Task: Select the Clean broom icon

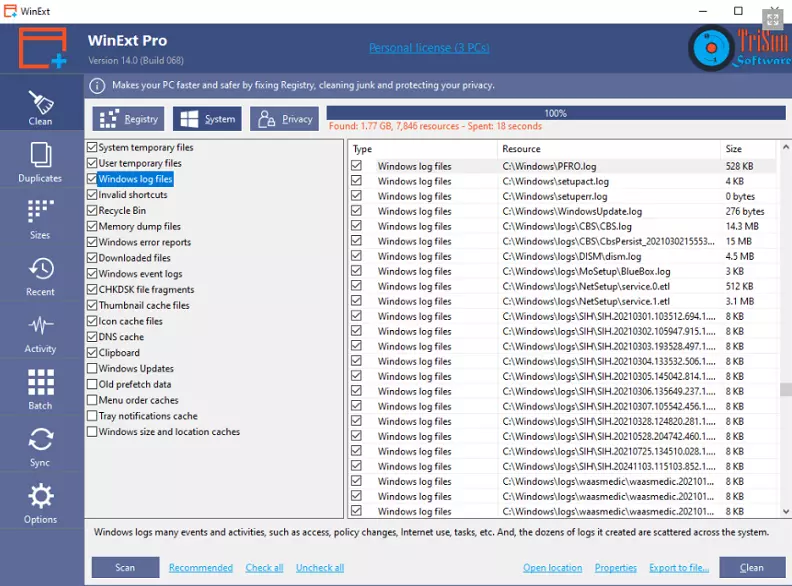Action: pos(40,107)
